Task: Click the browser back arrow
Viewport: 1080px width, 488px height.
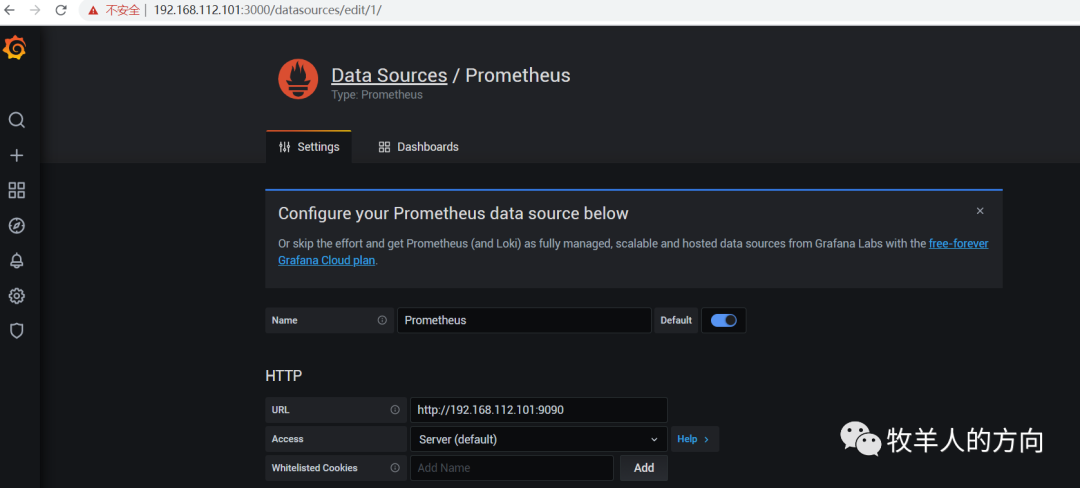Action: (10, 10)
